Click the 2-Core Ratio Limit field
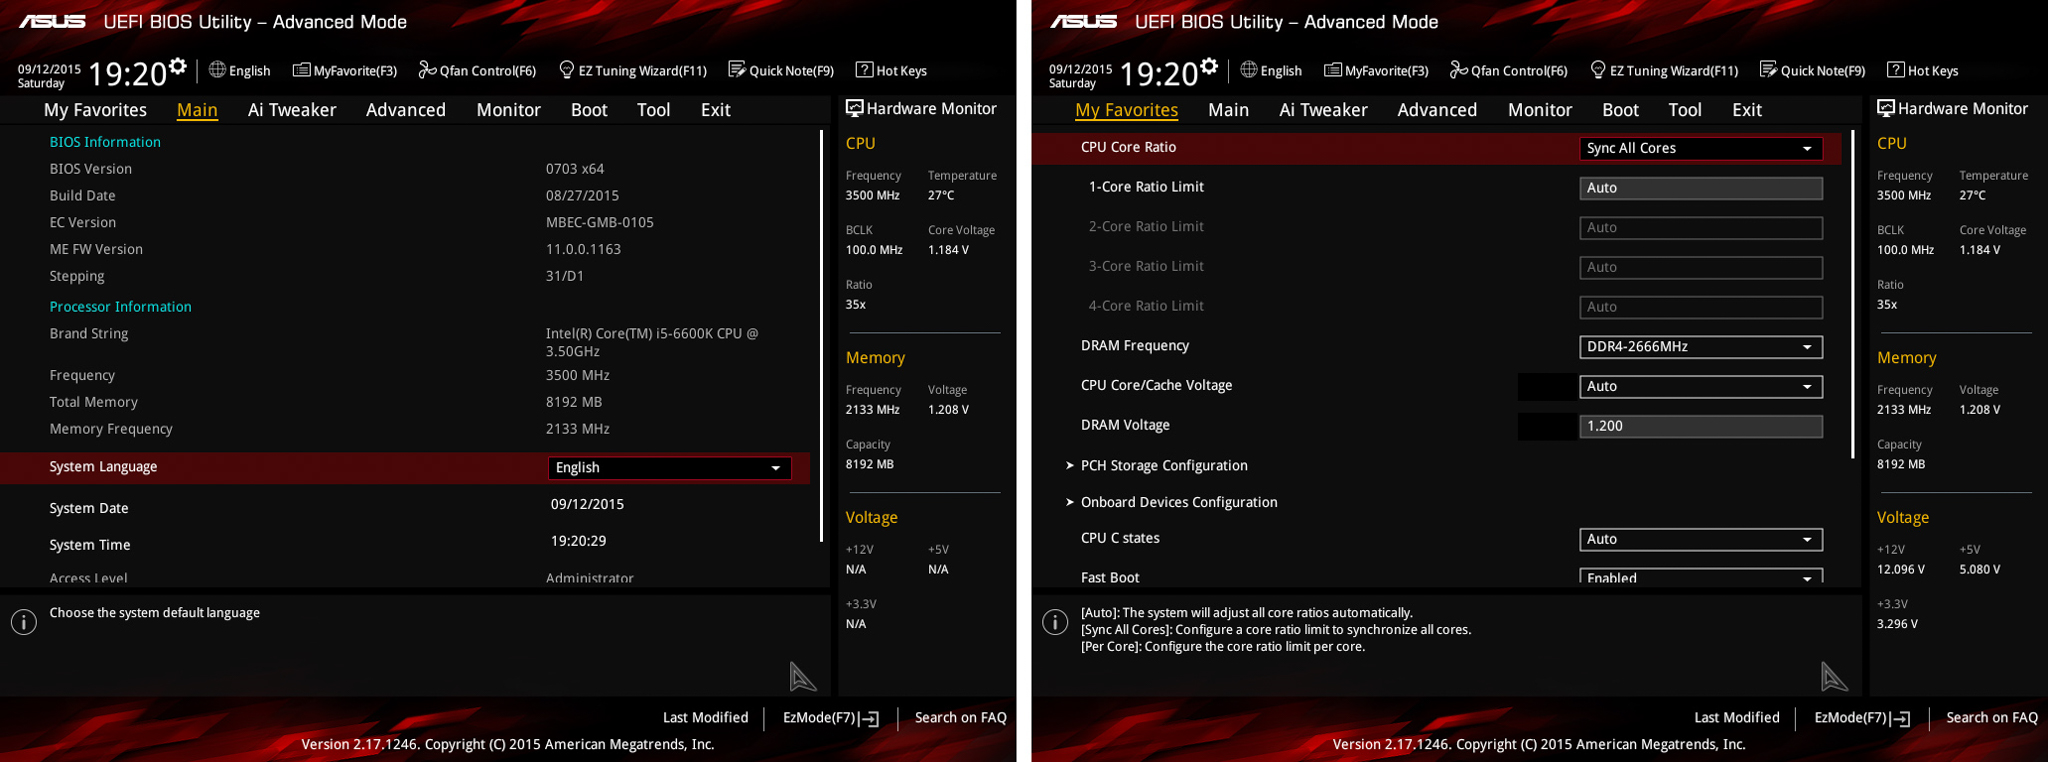This screenshot has height=762, width=2048. click(x=1701, y=228)
